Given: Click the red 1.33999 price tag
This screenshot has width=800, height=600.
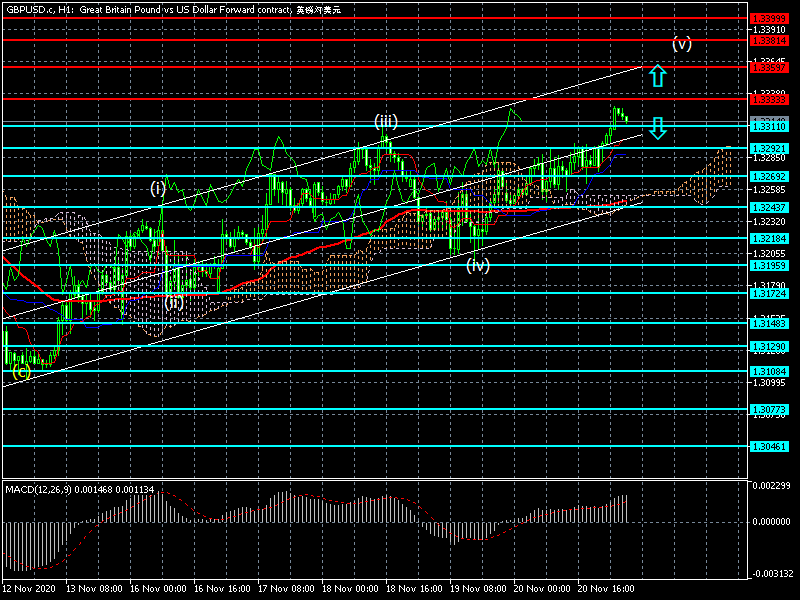Looking at the screenshot, I should (x=769, y=18).
